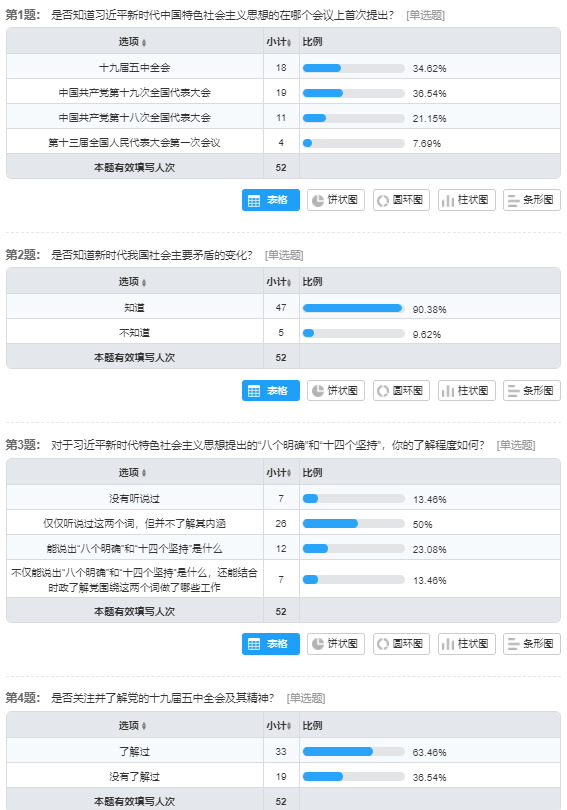
Task: Open question 2 donut chart (圆环图)
Action: [x=401, y=391]
